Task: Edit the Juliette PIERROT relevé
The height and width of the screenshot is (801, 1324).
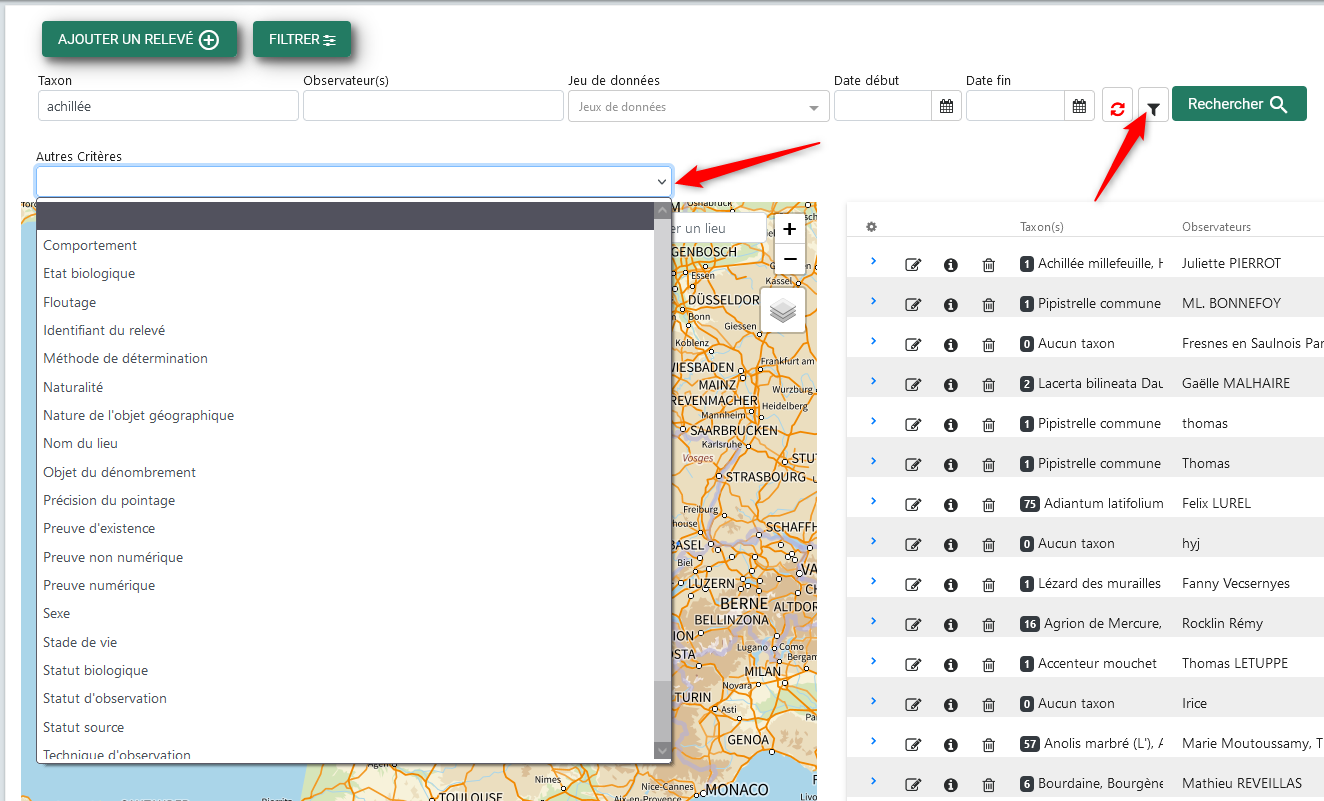Action: point(913,264)
